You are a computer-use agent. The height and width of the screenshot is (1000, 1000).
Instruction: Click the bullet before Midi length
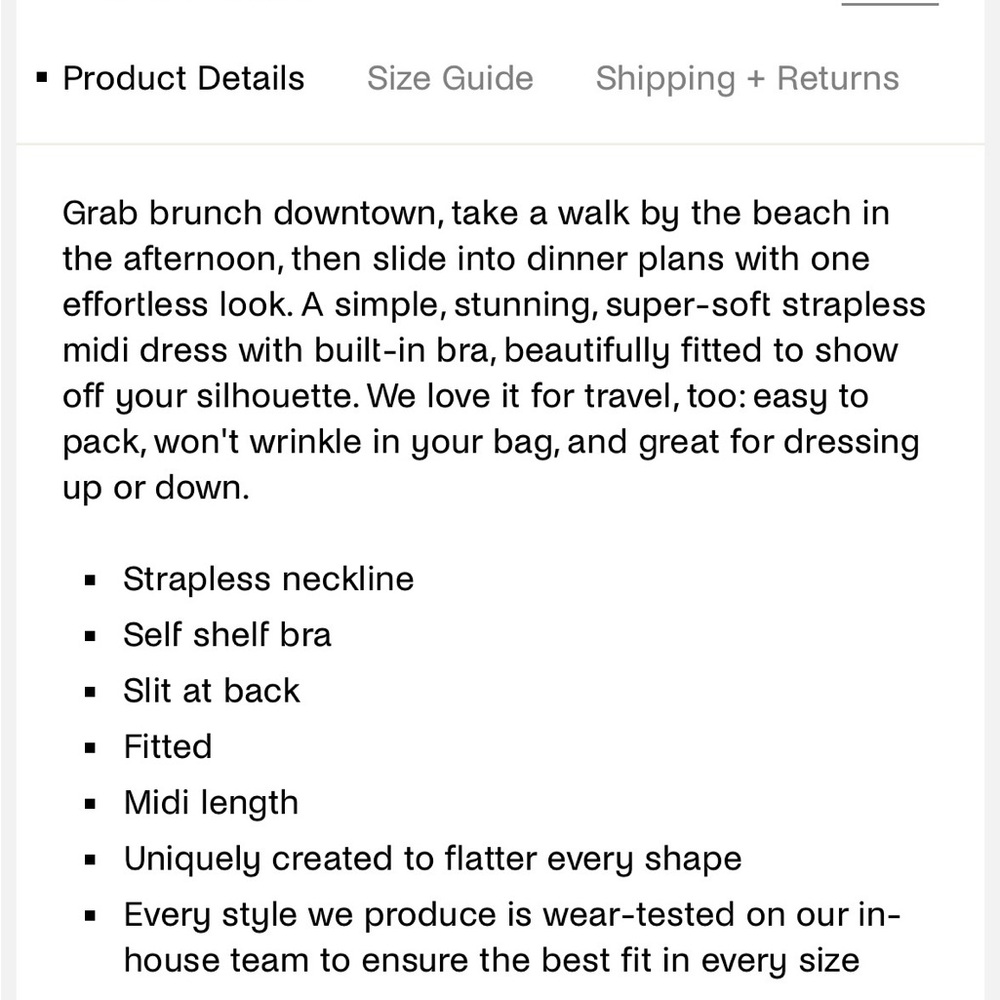click(x=91, y=804)
